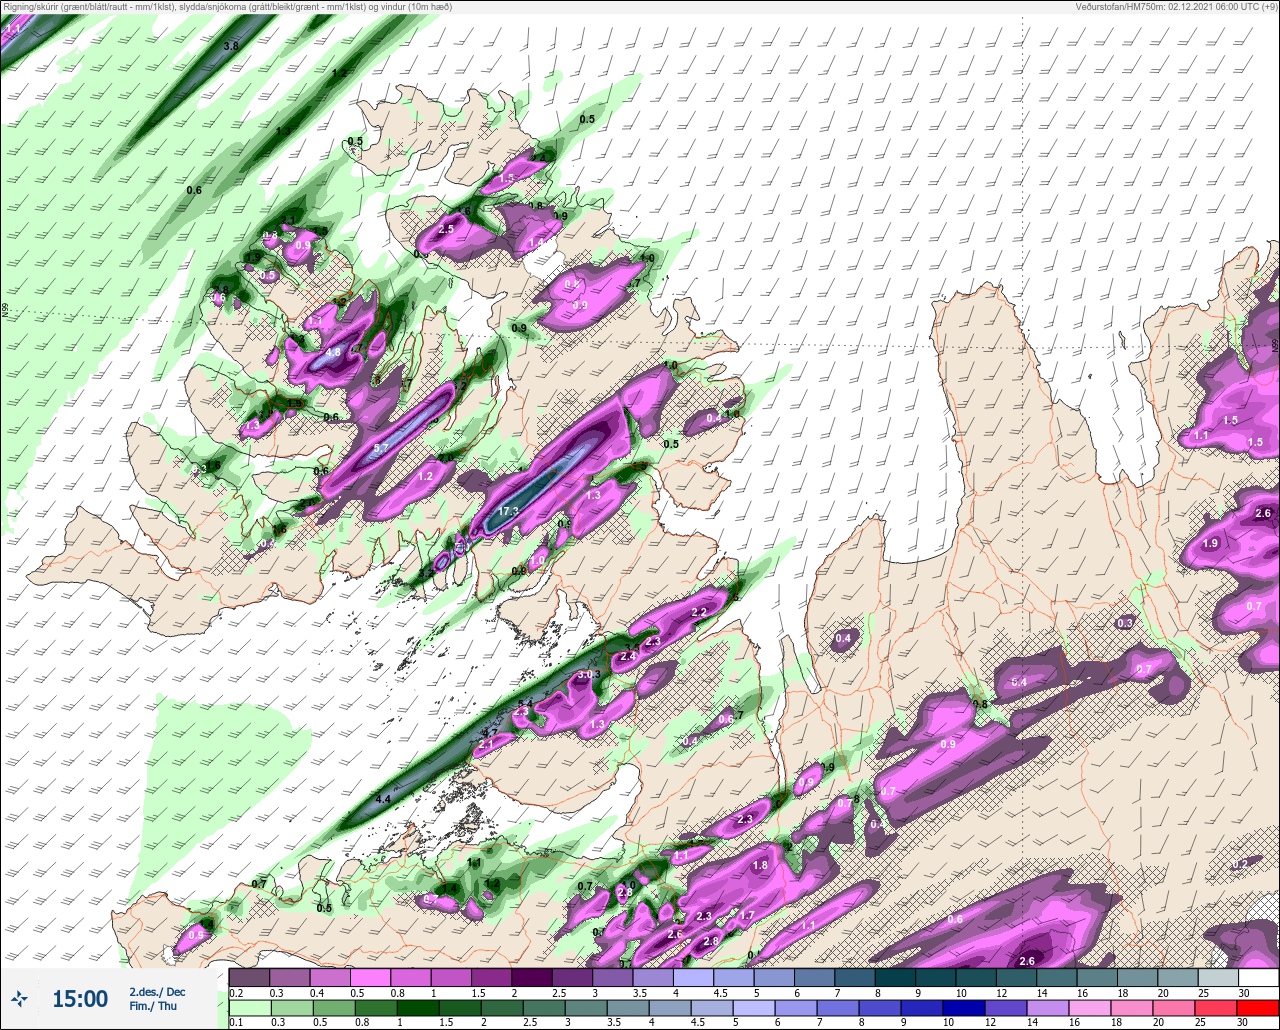Select upper legend lavender swatch starting at 4

693,977
